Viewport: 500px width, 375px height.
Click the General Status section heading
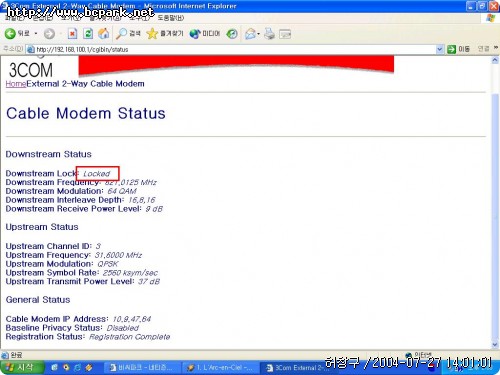38,299
